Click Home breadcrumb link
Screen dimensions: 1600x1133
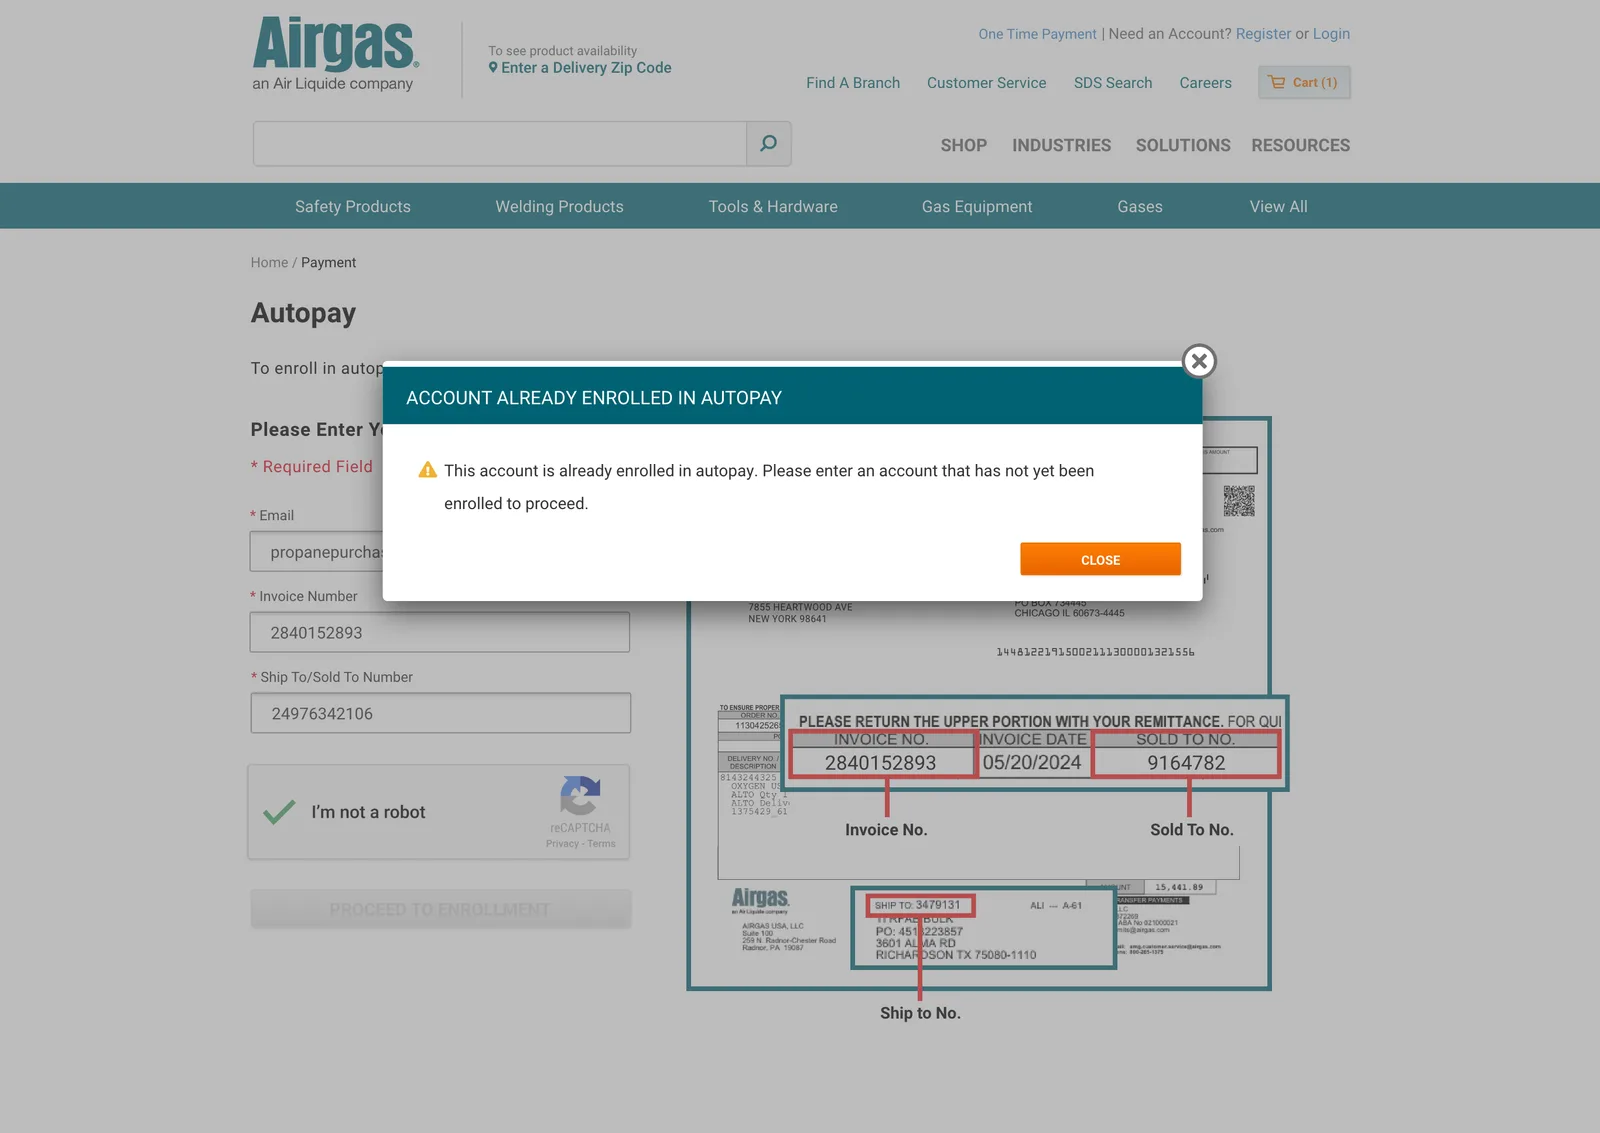click(x=269, y=262)
